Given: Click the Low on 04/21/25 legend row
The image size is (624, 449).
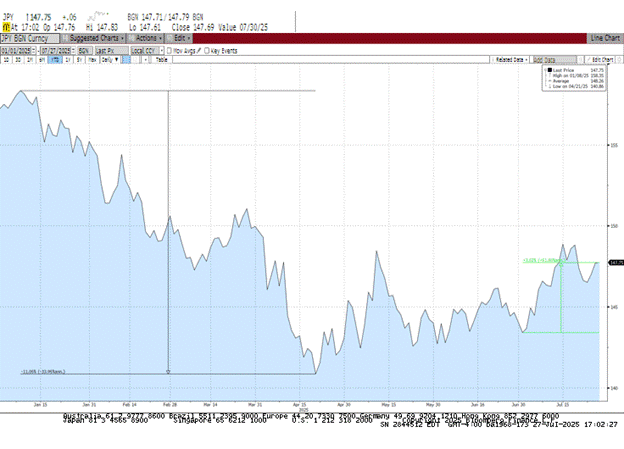Looking at the screenshot, I should pos(574,86).
